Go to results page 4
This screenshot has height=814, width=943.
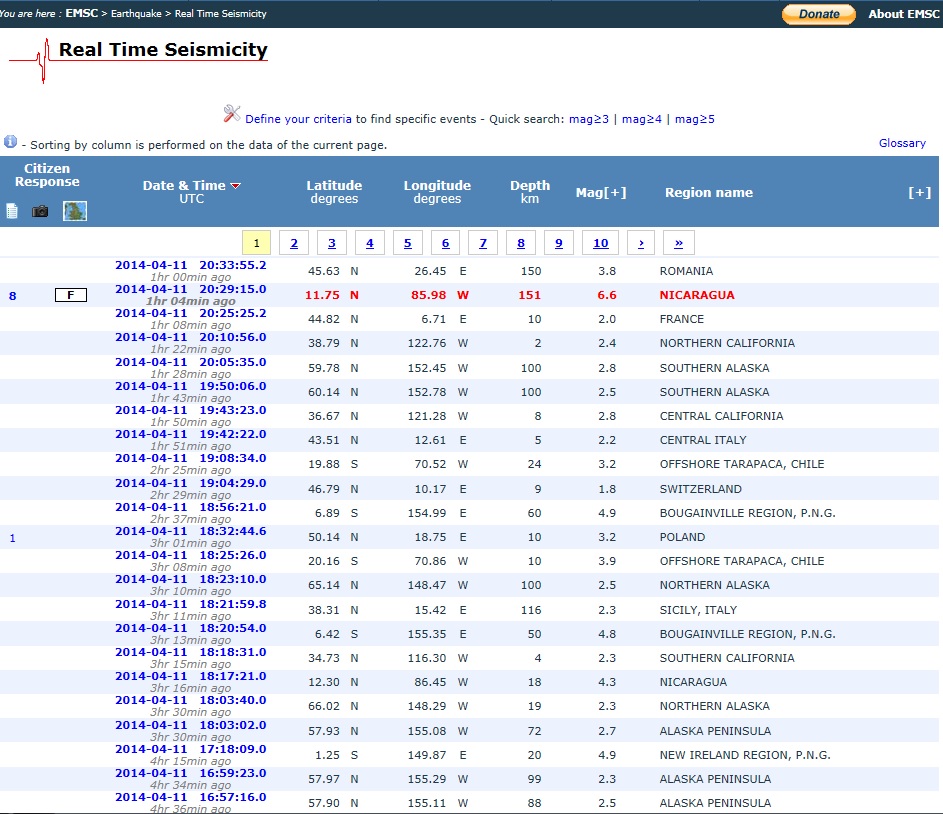[x=370, y=243]
